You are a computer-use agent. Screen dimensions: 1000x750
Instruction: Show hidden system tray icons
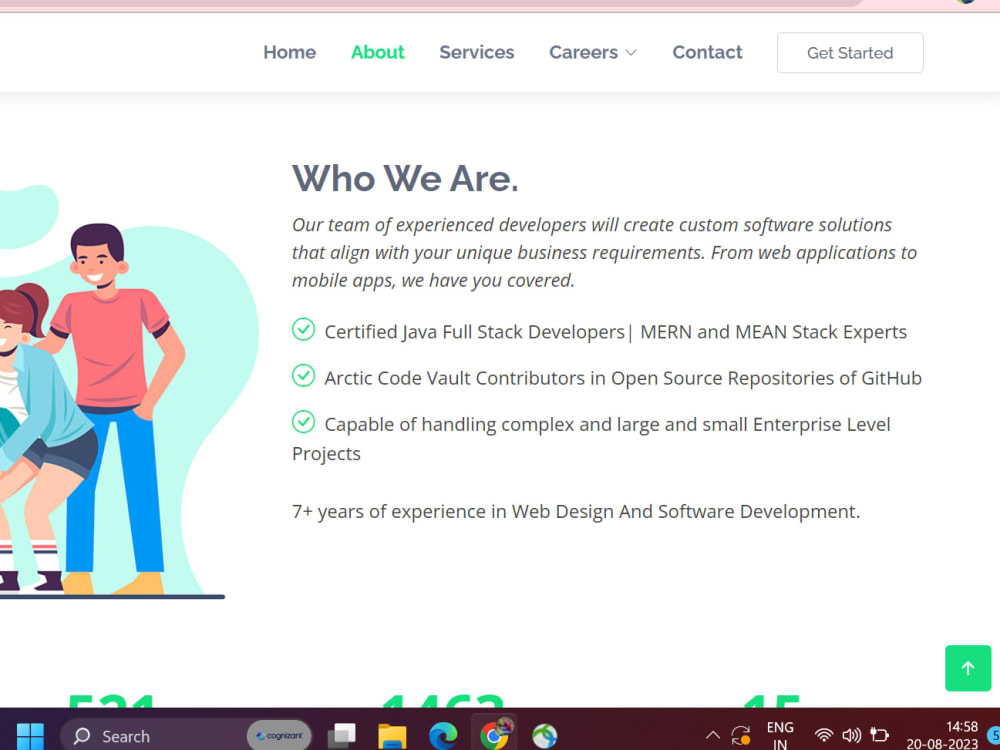(x=713, y=735)
